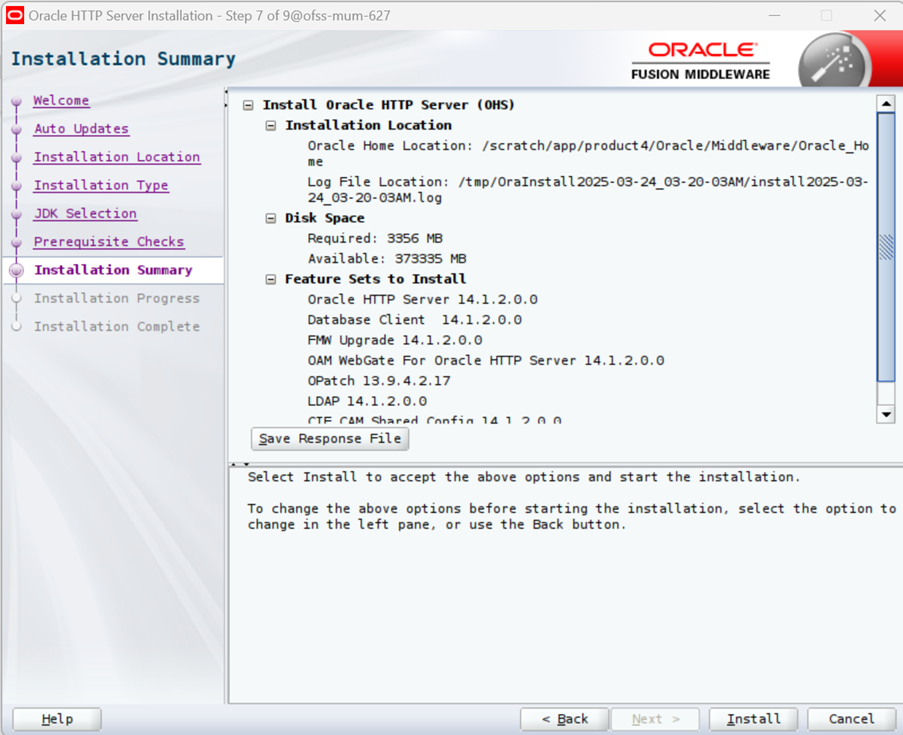This screenshot has width=903, height=735.
Task: Click the Installation Summary step bullet icon
Action: pos(17,270)
